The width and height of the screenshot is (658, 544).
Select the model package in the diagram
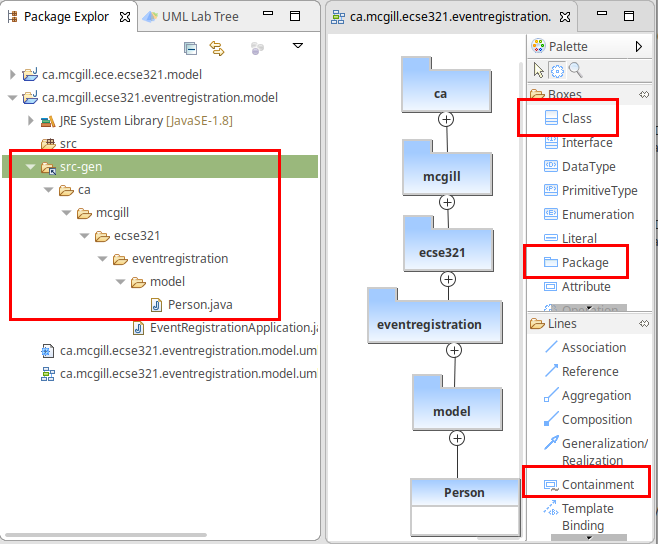457,403
